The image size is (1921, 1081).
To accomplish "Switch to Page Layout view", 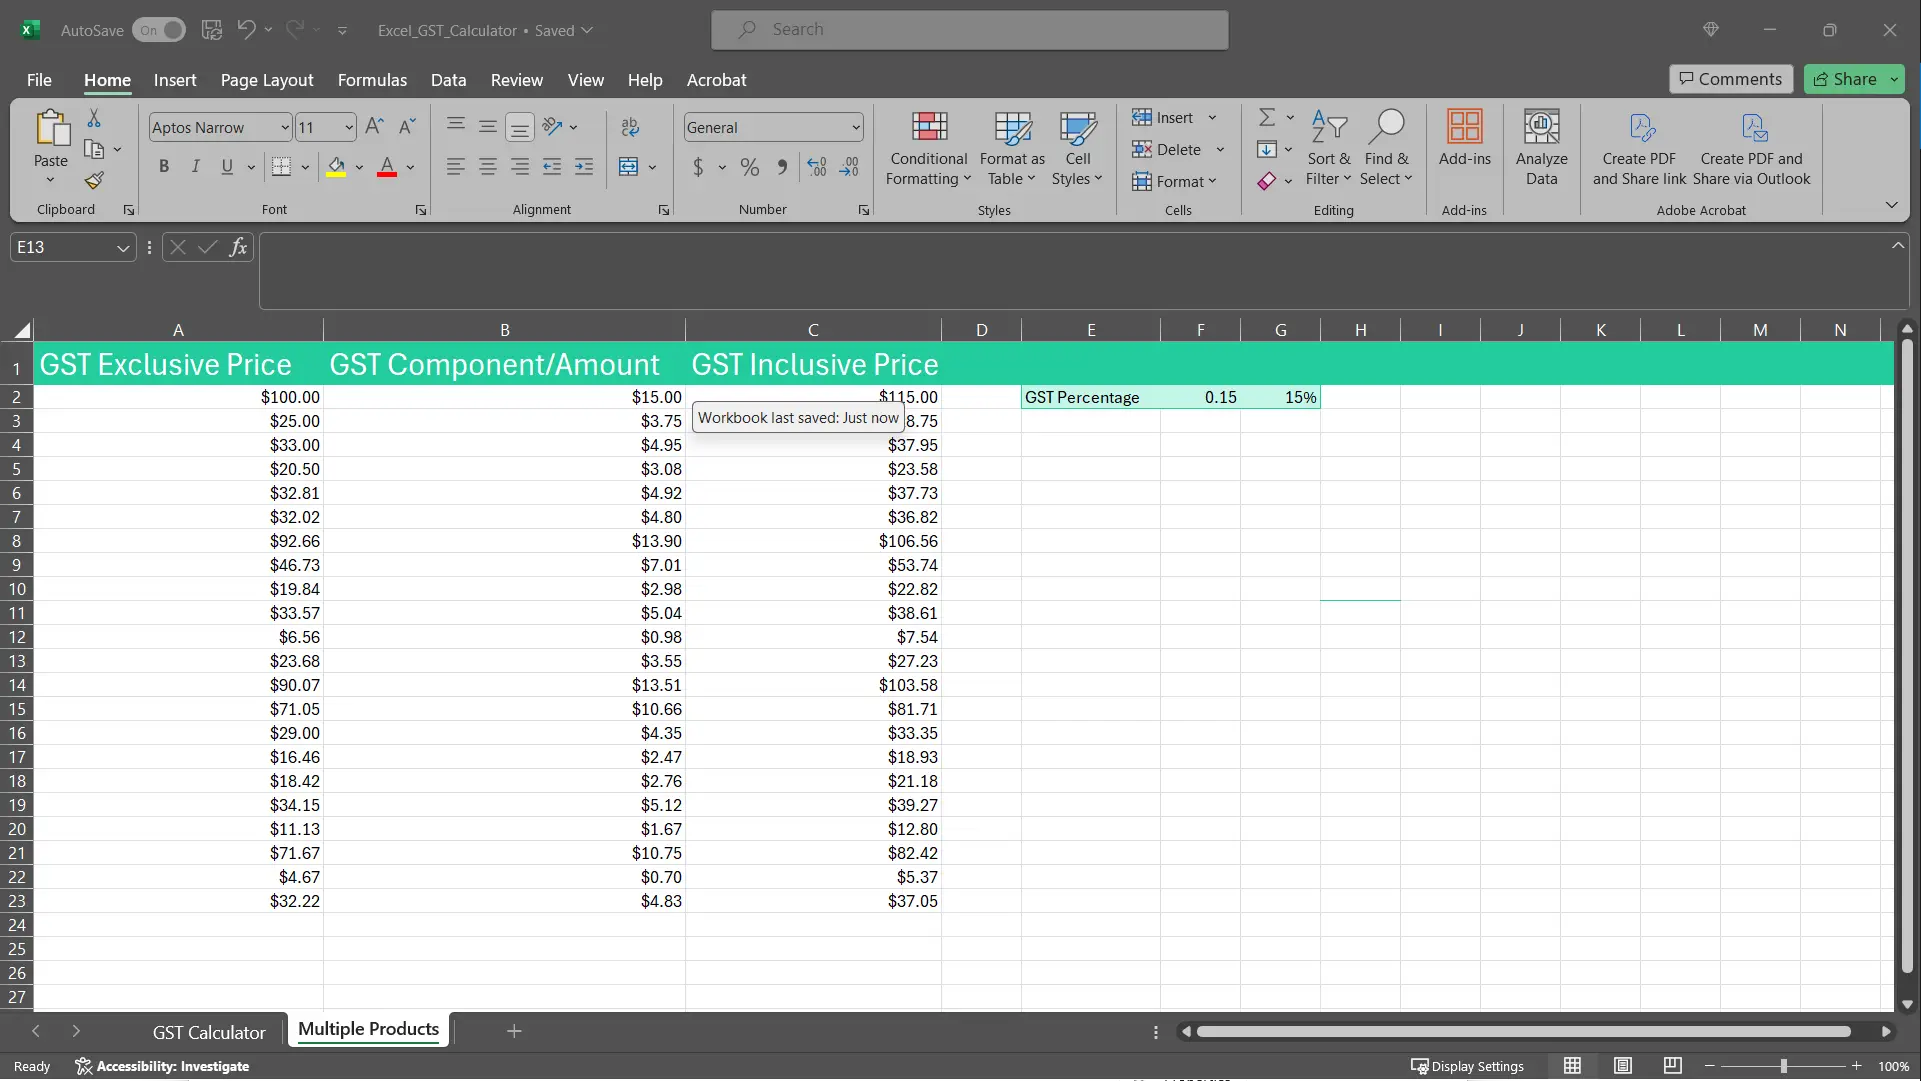I will pos(1623,1066).
